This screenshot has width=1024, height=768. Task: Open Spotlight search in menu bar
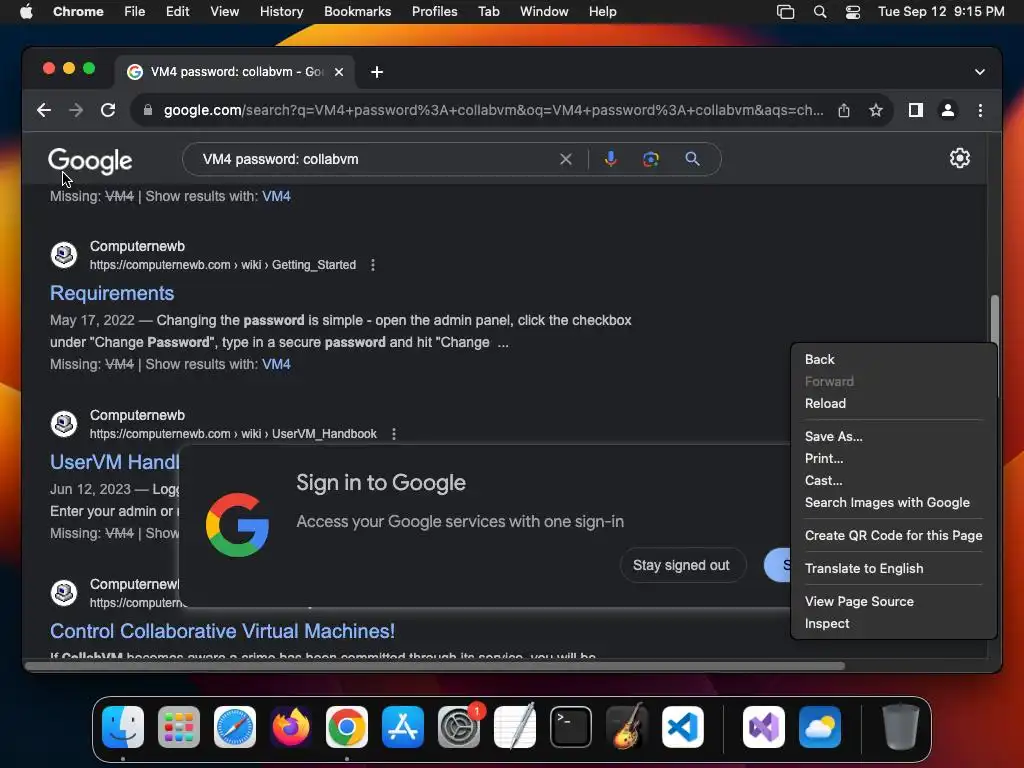820,12
